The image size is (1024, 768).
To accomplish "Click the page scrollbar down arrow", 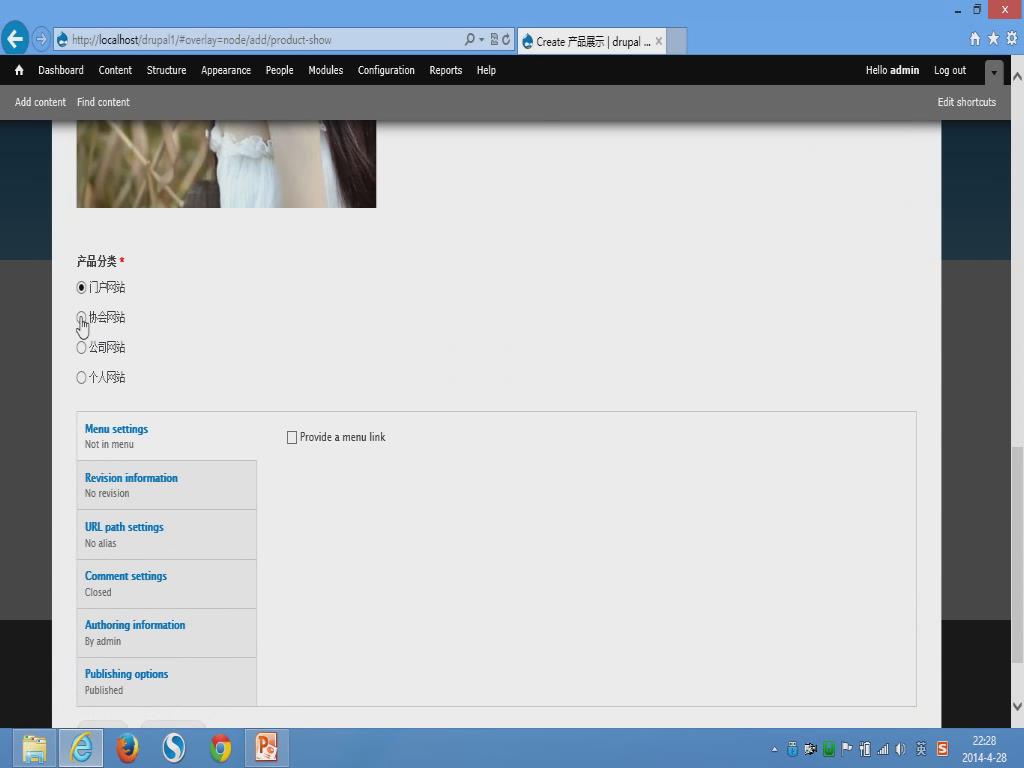I will [1017, 707].
